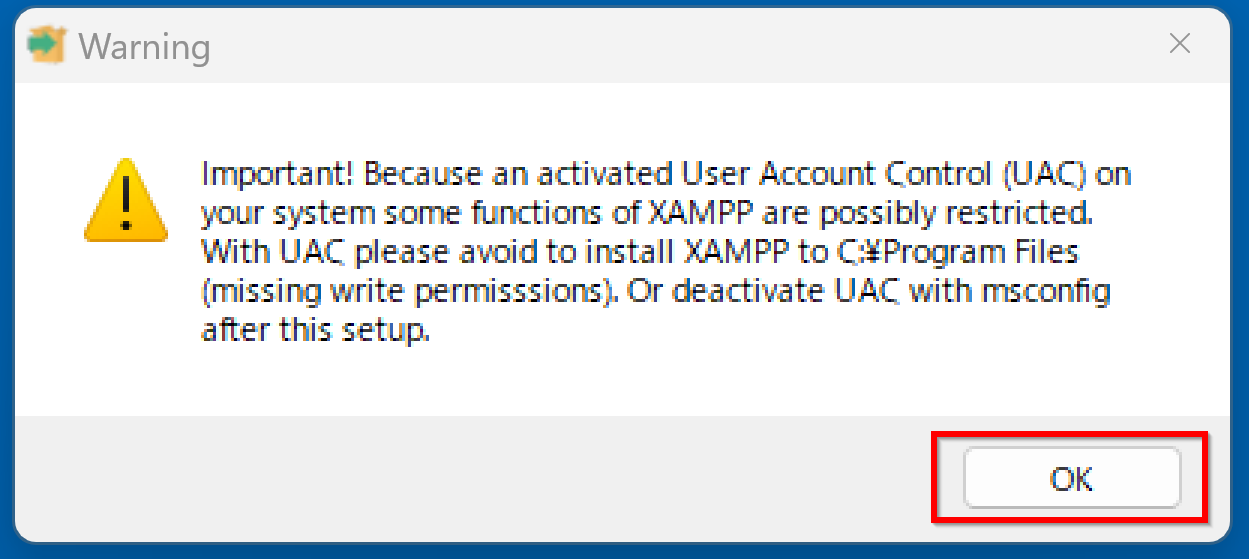Click the yellow warning triangle icon
Image resolution: width=1249 pixels, height=559 pixels.
click(124, 201)
